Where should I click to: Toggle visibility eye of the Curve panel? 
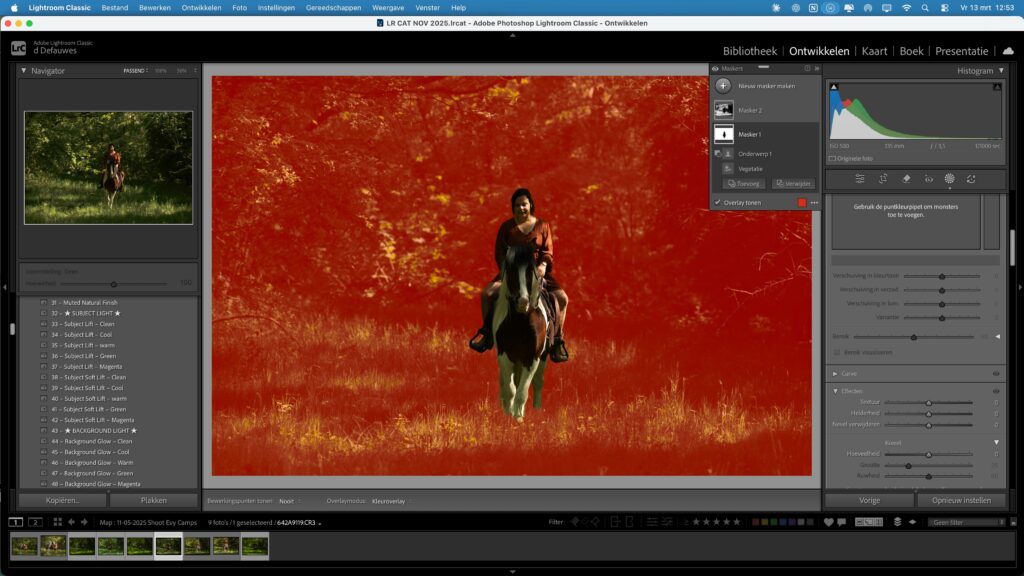click(x=996, y=373)
